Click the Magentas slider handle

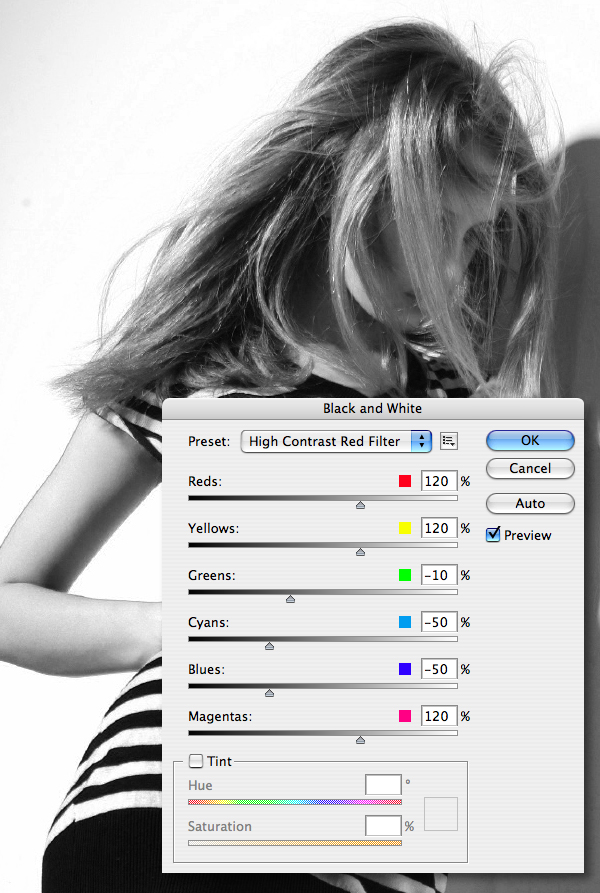click(x=360, y=740)
